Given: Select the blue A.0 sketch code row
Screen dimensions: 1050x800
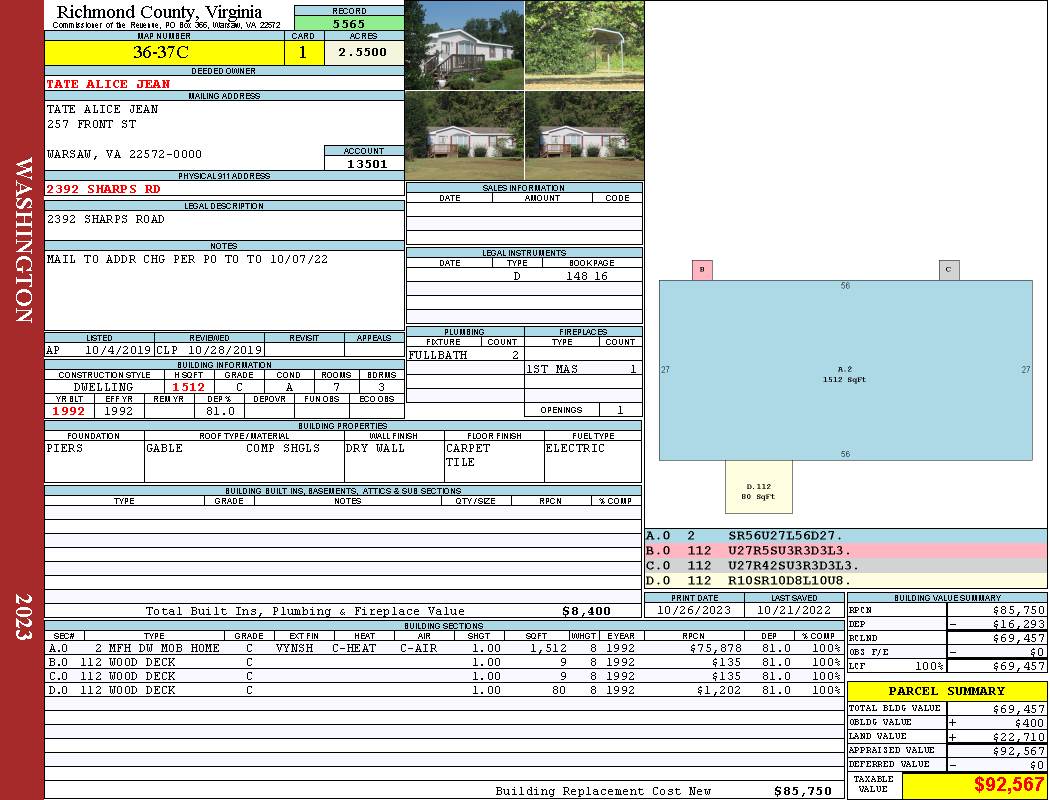Looking at the screenshot, I should pyautogui.click(x=845, y=536).
